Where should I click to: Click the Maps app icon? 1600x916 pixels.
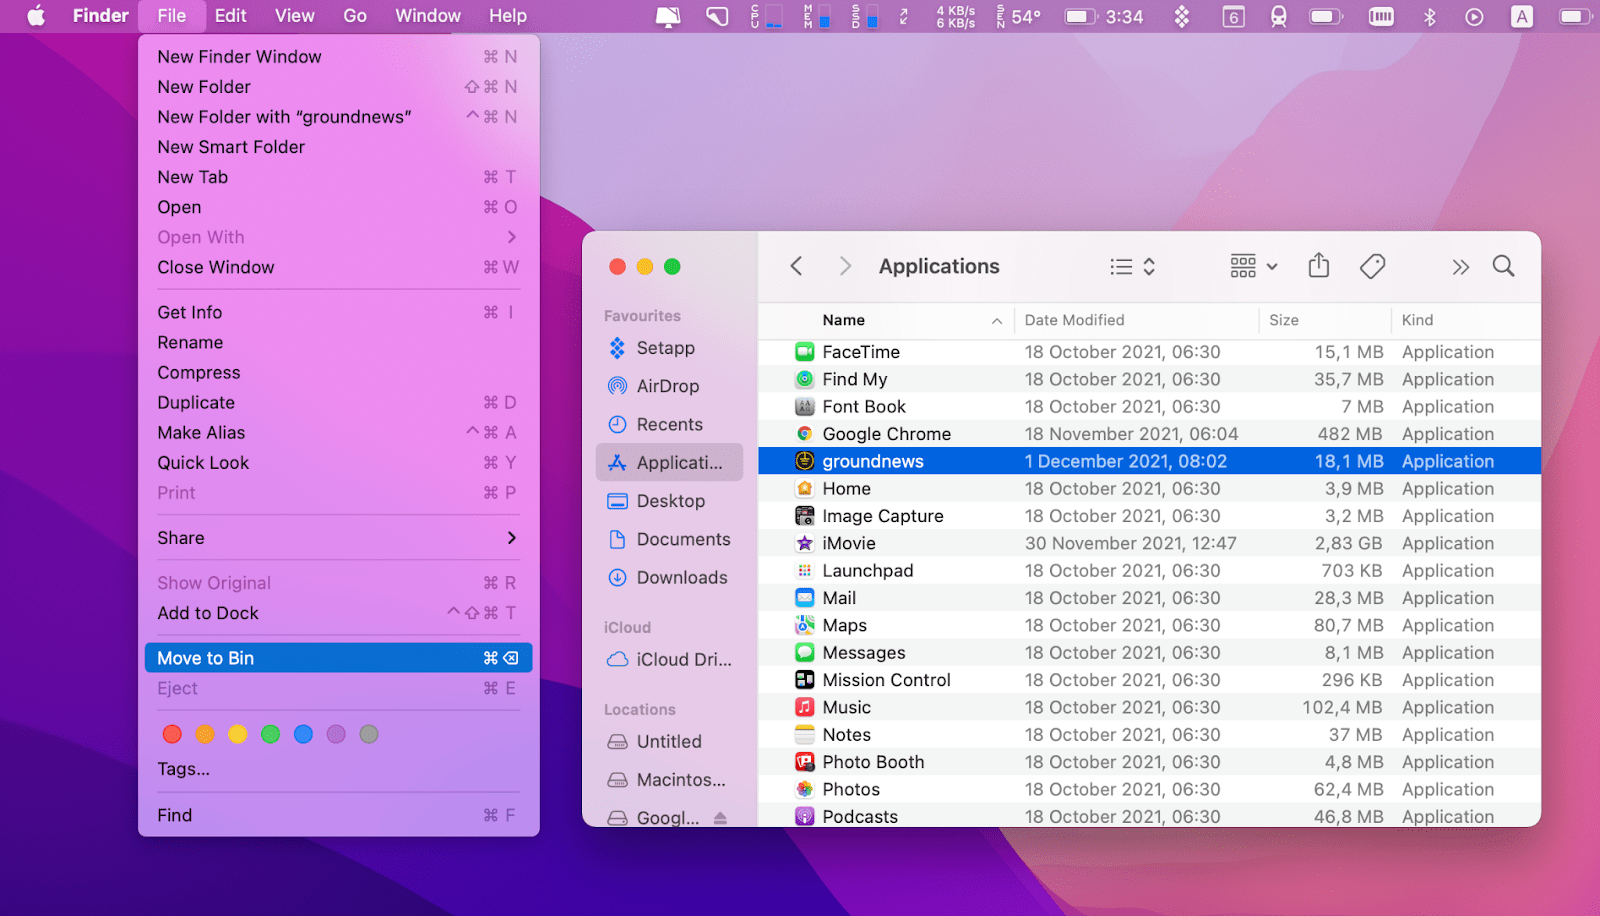[804, 625]
